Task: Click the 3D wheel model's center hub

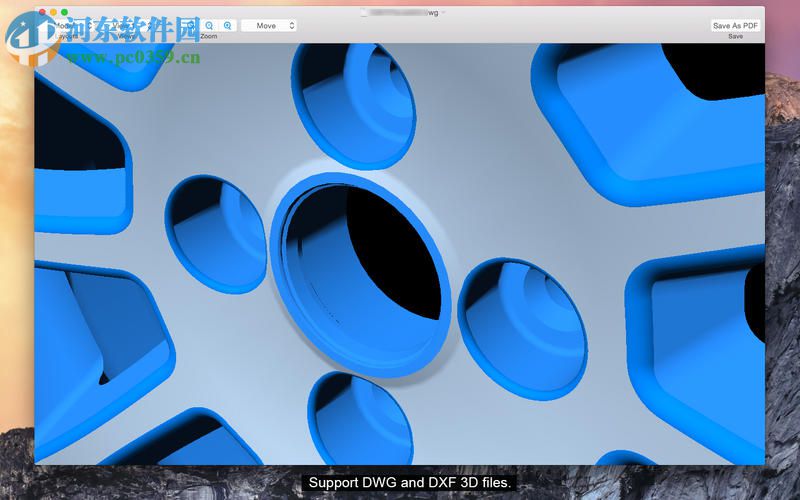Action: [360, 274]
